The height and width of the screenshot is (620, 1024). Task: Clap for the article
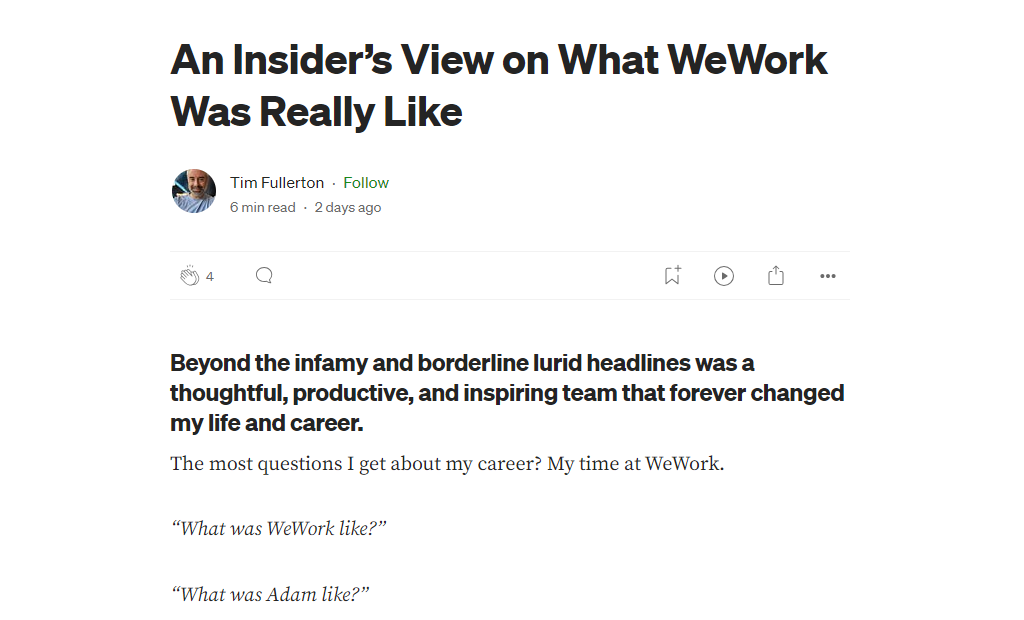click(x=189, y=276)
